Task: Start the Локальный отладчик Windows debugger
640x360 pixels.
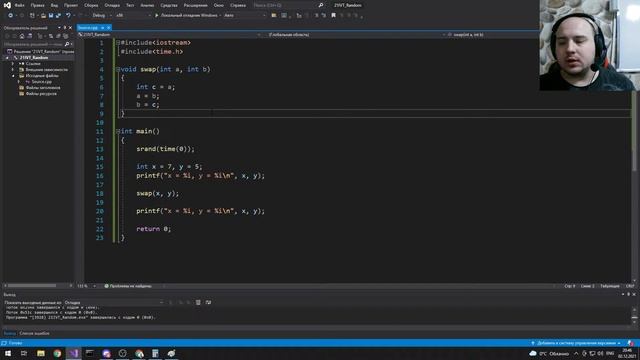Action: [186, 16]
